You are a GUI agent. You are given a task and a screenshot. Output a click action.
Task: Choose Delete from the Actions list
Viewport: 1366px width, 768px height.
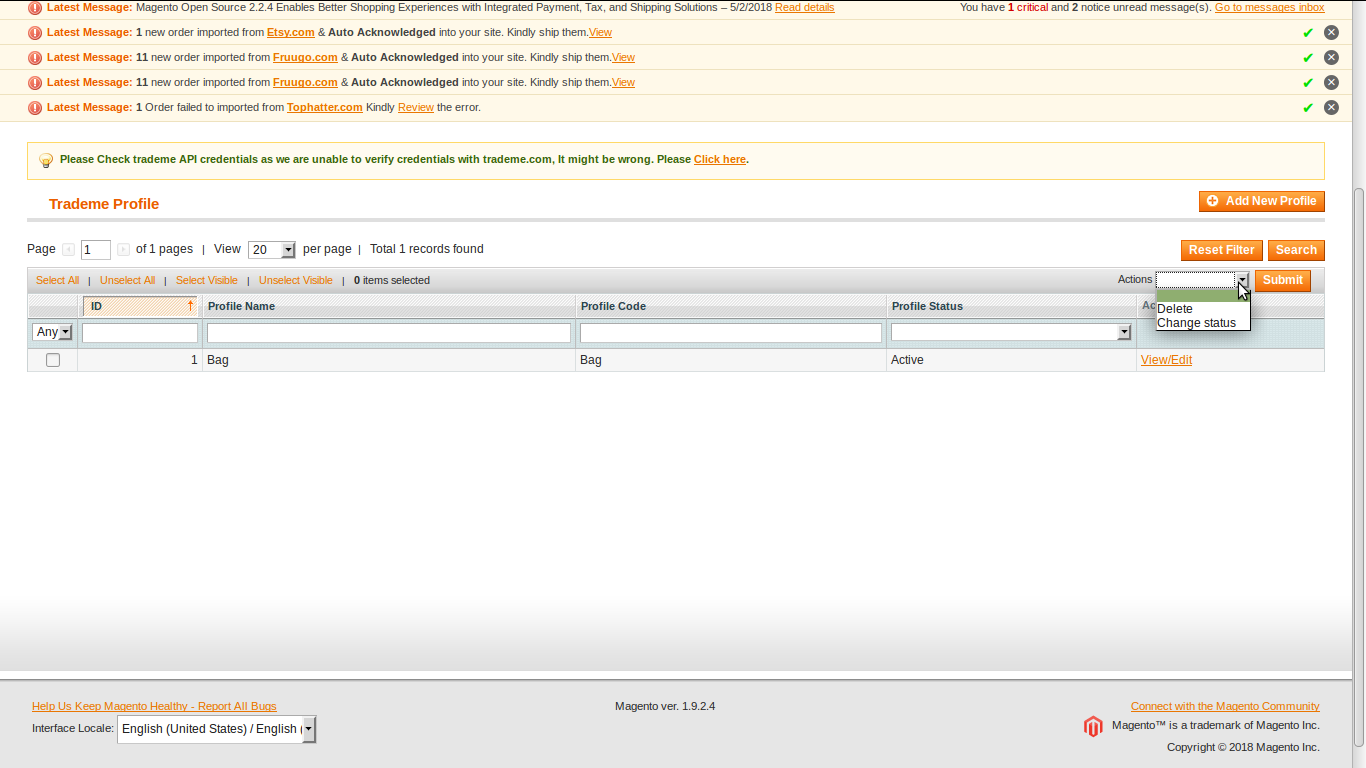tap(1203, 309)
